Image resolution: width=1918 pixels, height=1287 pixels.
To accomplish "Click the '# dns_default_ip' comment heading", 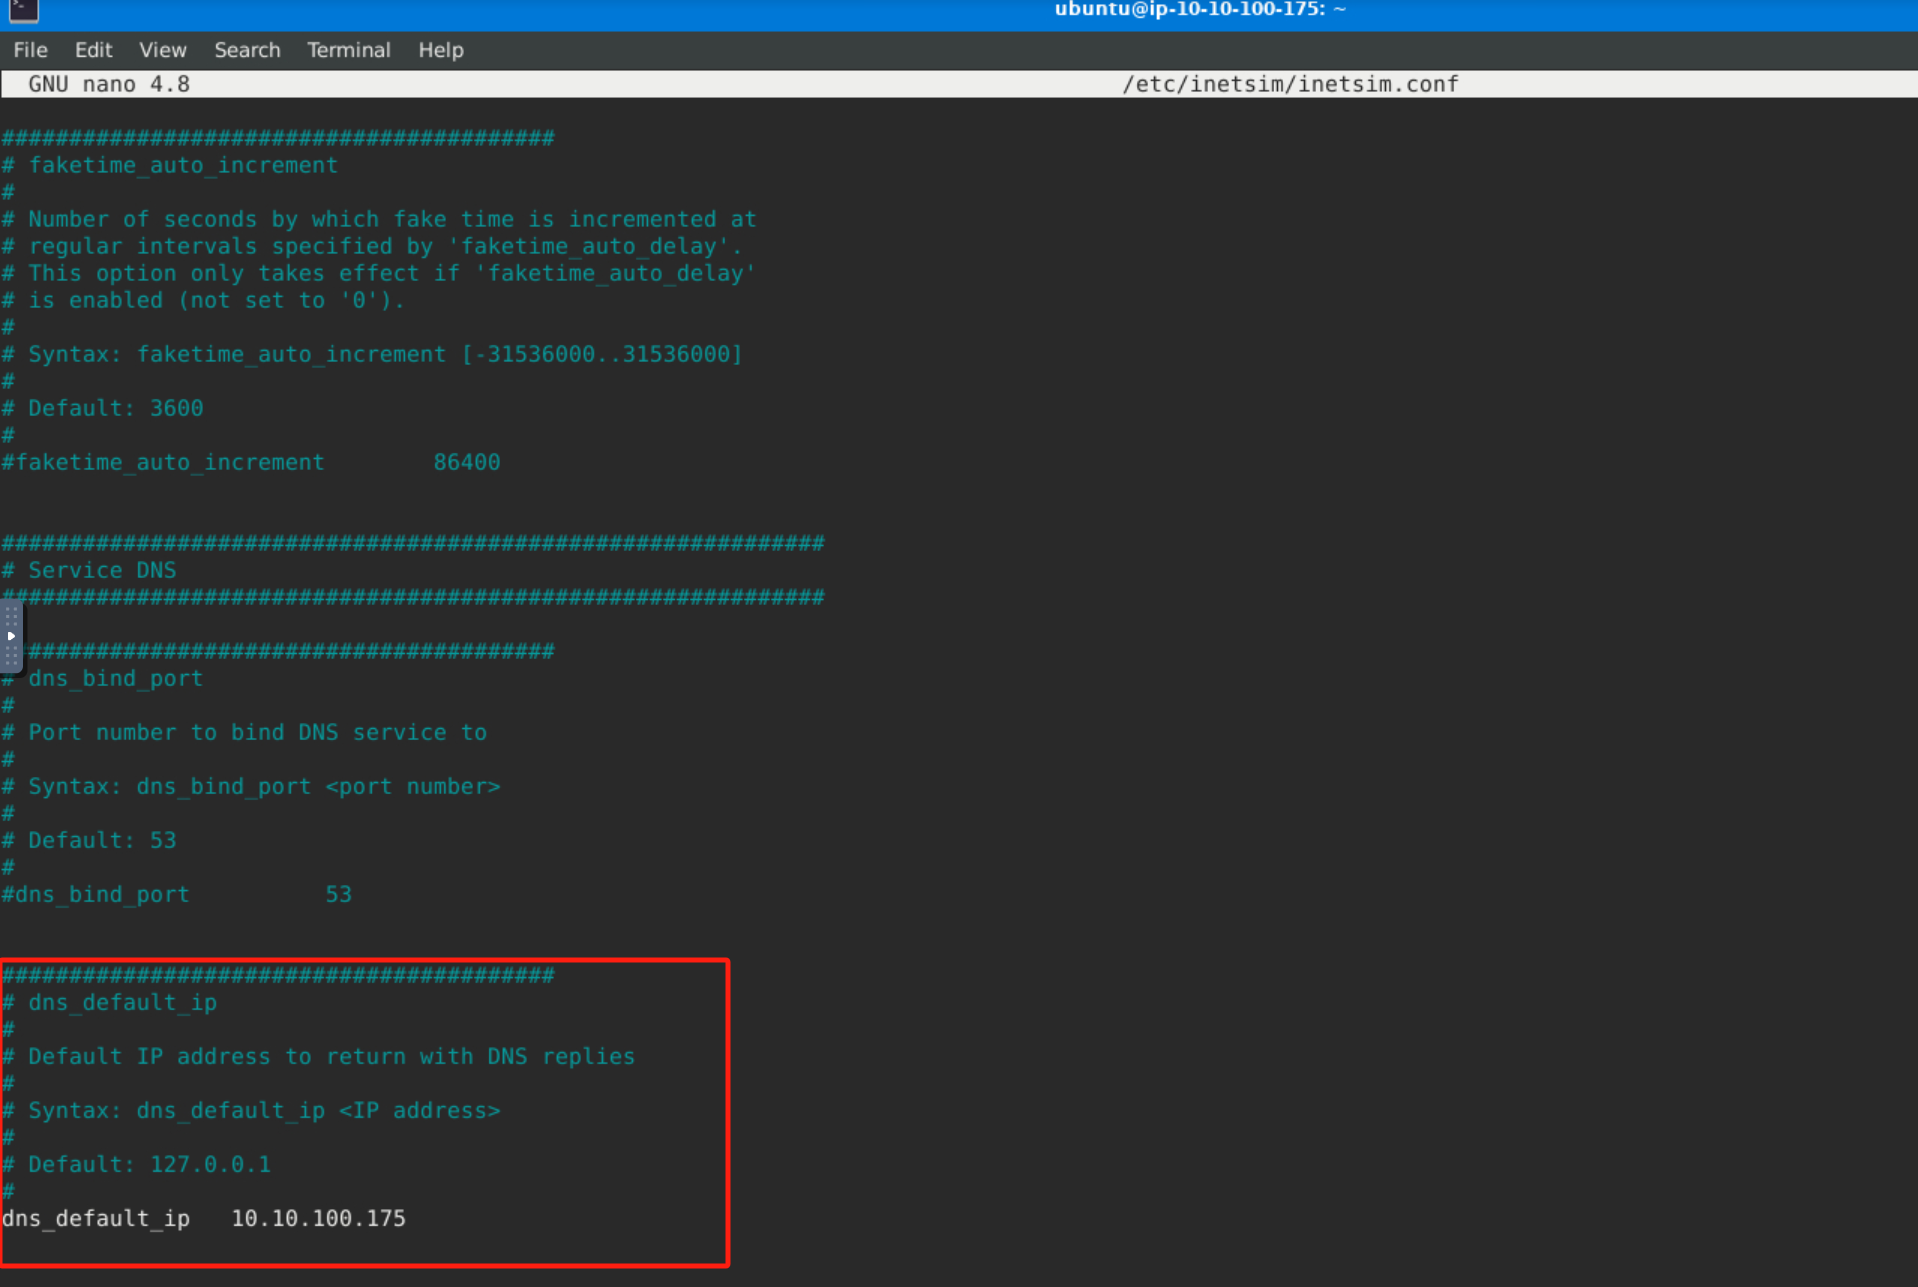I will pyautogui.click(x=109, y=1002).
